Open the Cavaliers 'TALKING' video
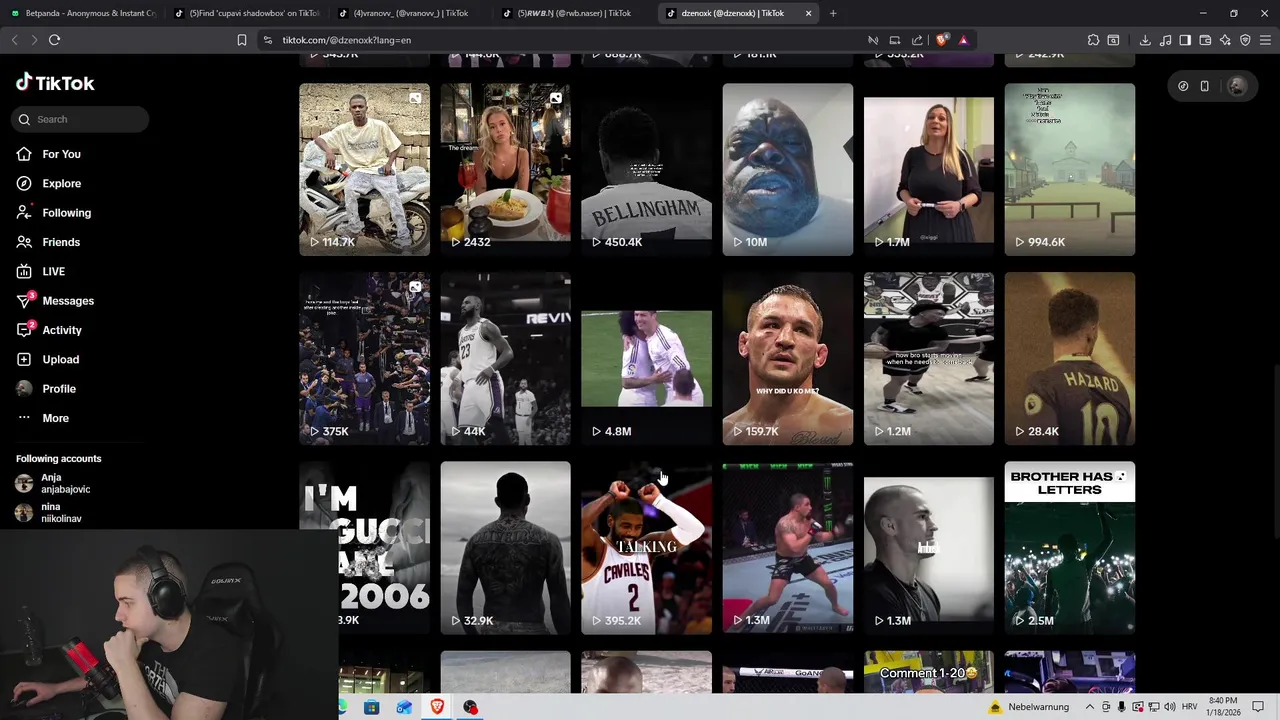The height and width of the screenshot is (720, 1280). 646,547
